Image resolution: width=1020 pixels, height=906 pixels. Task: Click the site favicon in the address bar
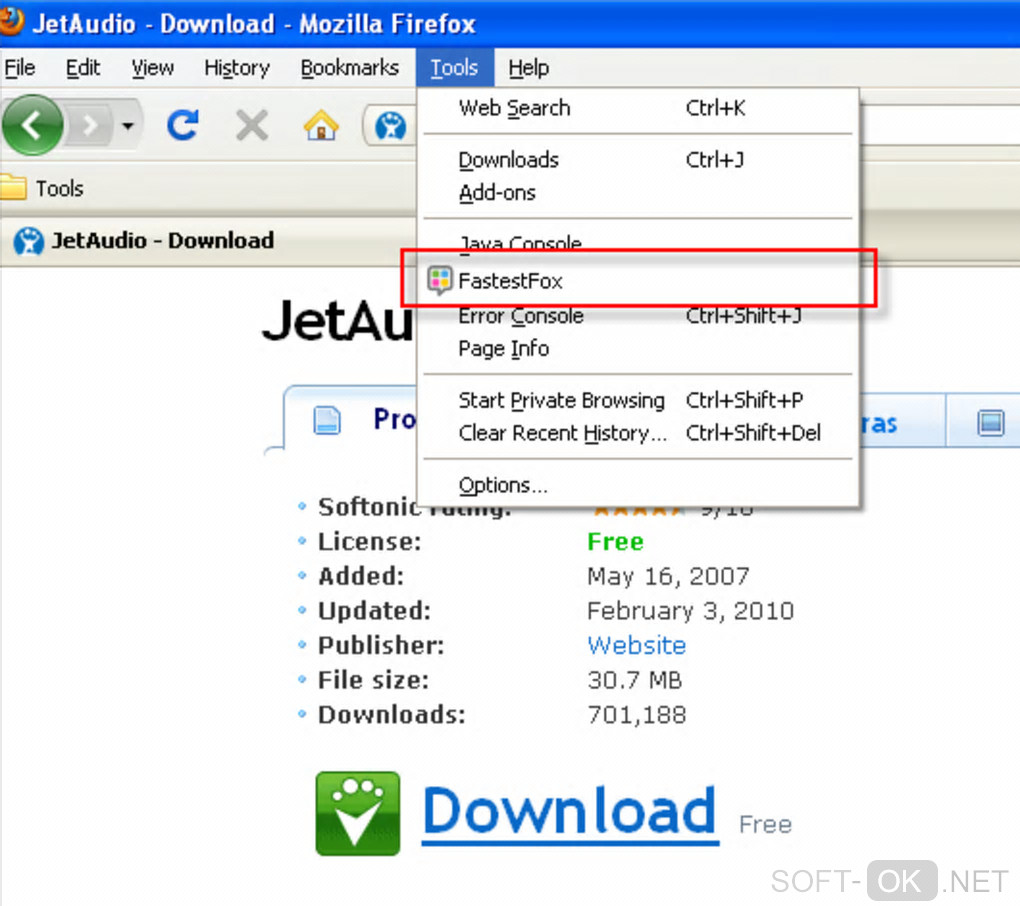click(391, 126)
